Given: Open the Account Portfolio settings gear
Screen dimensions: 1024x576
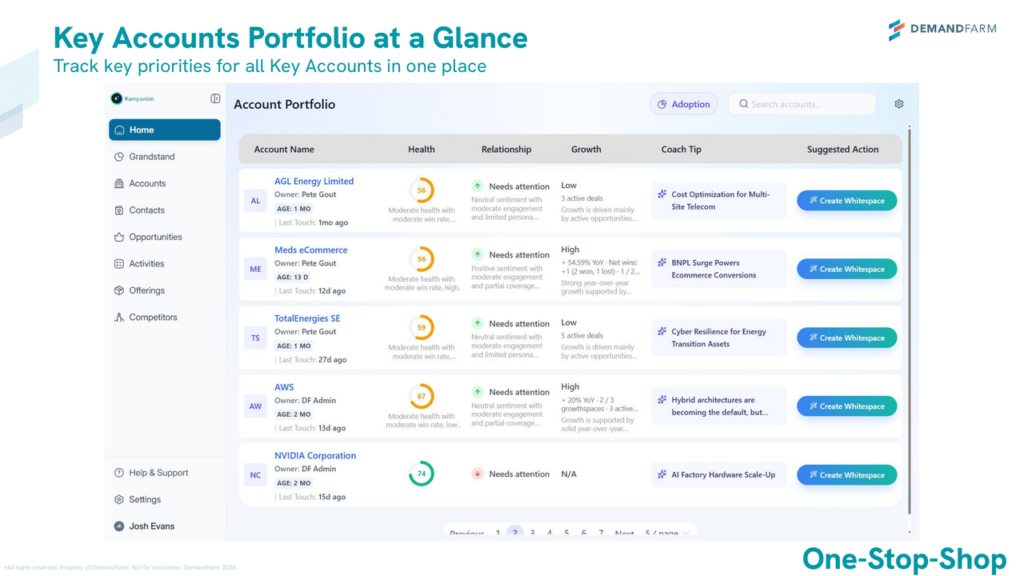Looking at the screenshot, I should click(898, 103).
